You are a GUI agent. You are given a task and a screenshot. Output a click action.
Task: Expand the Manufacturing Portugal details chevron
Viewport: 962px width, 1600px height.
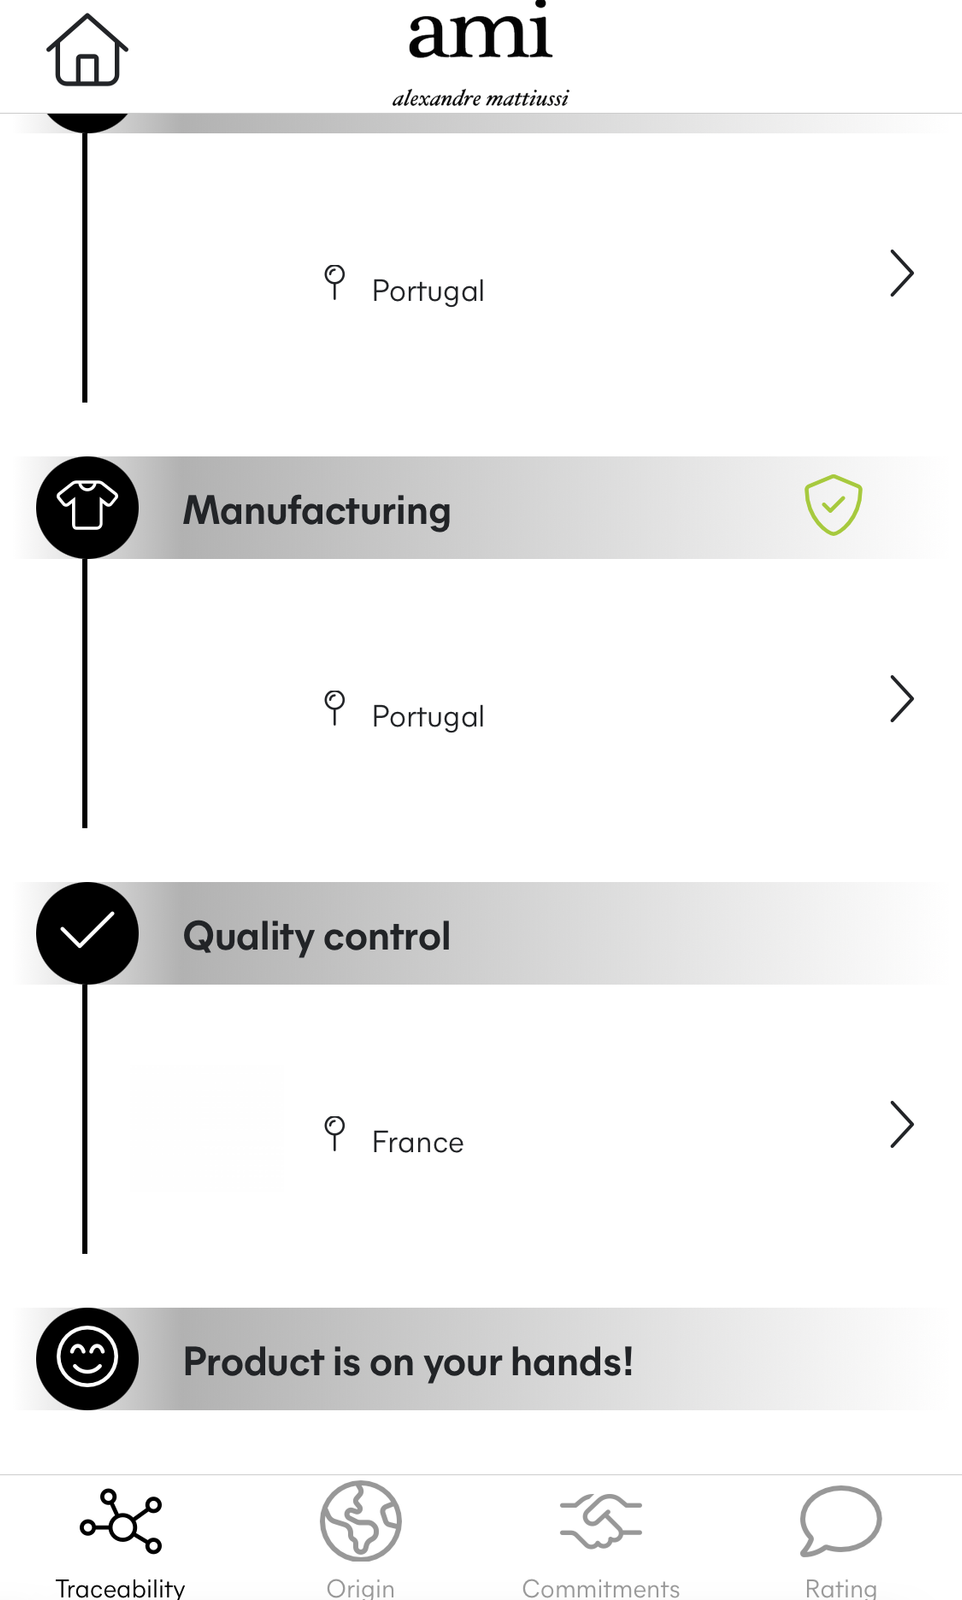(901, 699)
